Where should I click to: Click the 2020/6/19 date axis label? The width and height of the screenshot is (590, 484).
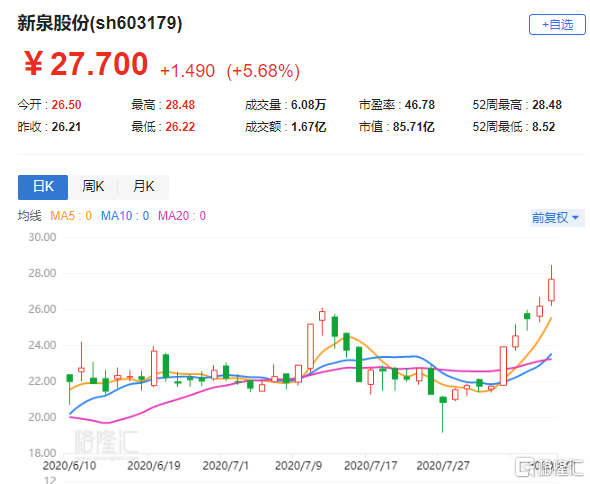pos(154,466)
